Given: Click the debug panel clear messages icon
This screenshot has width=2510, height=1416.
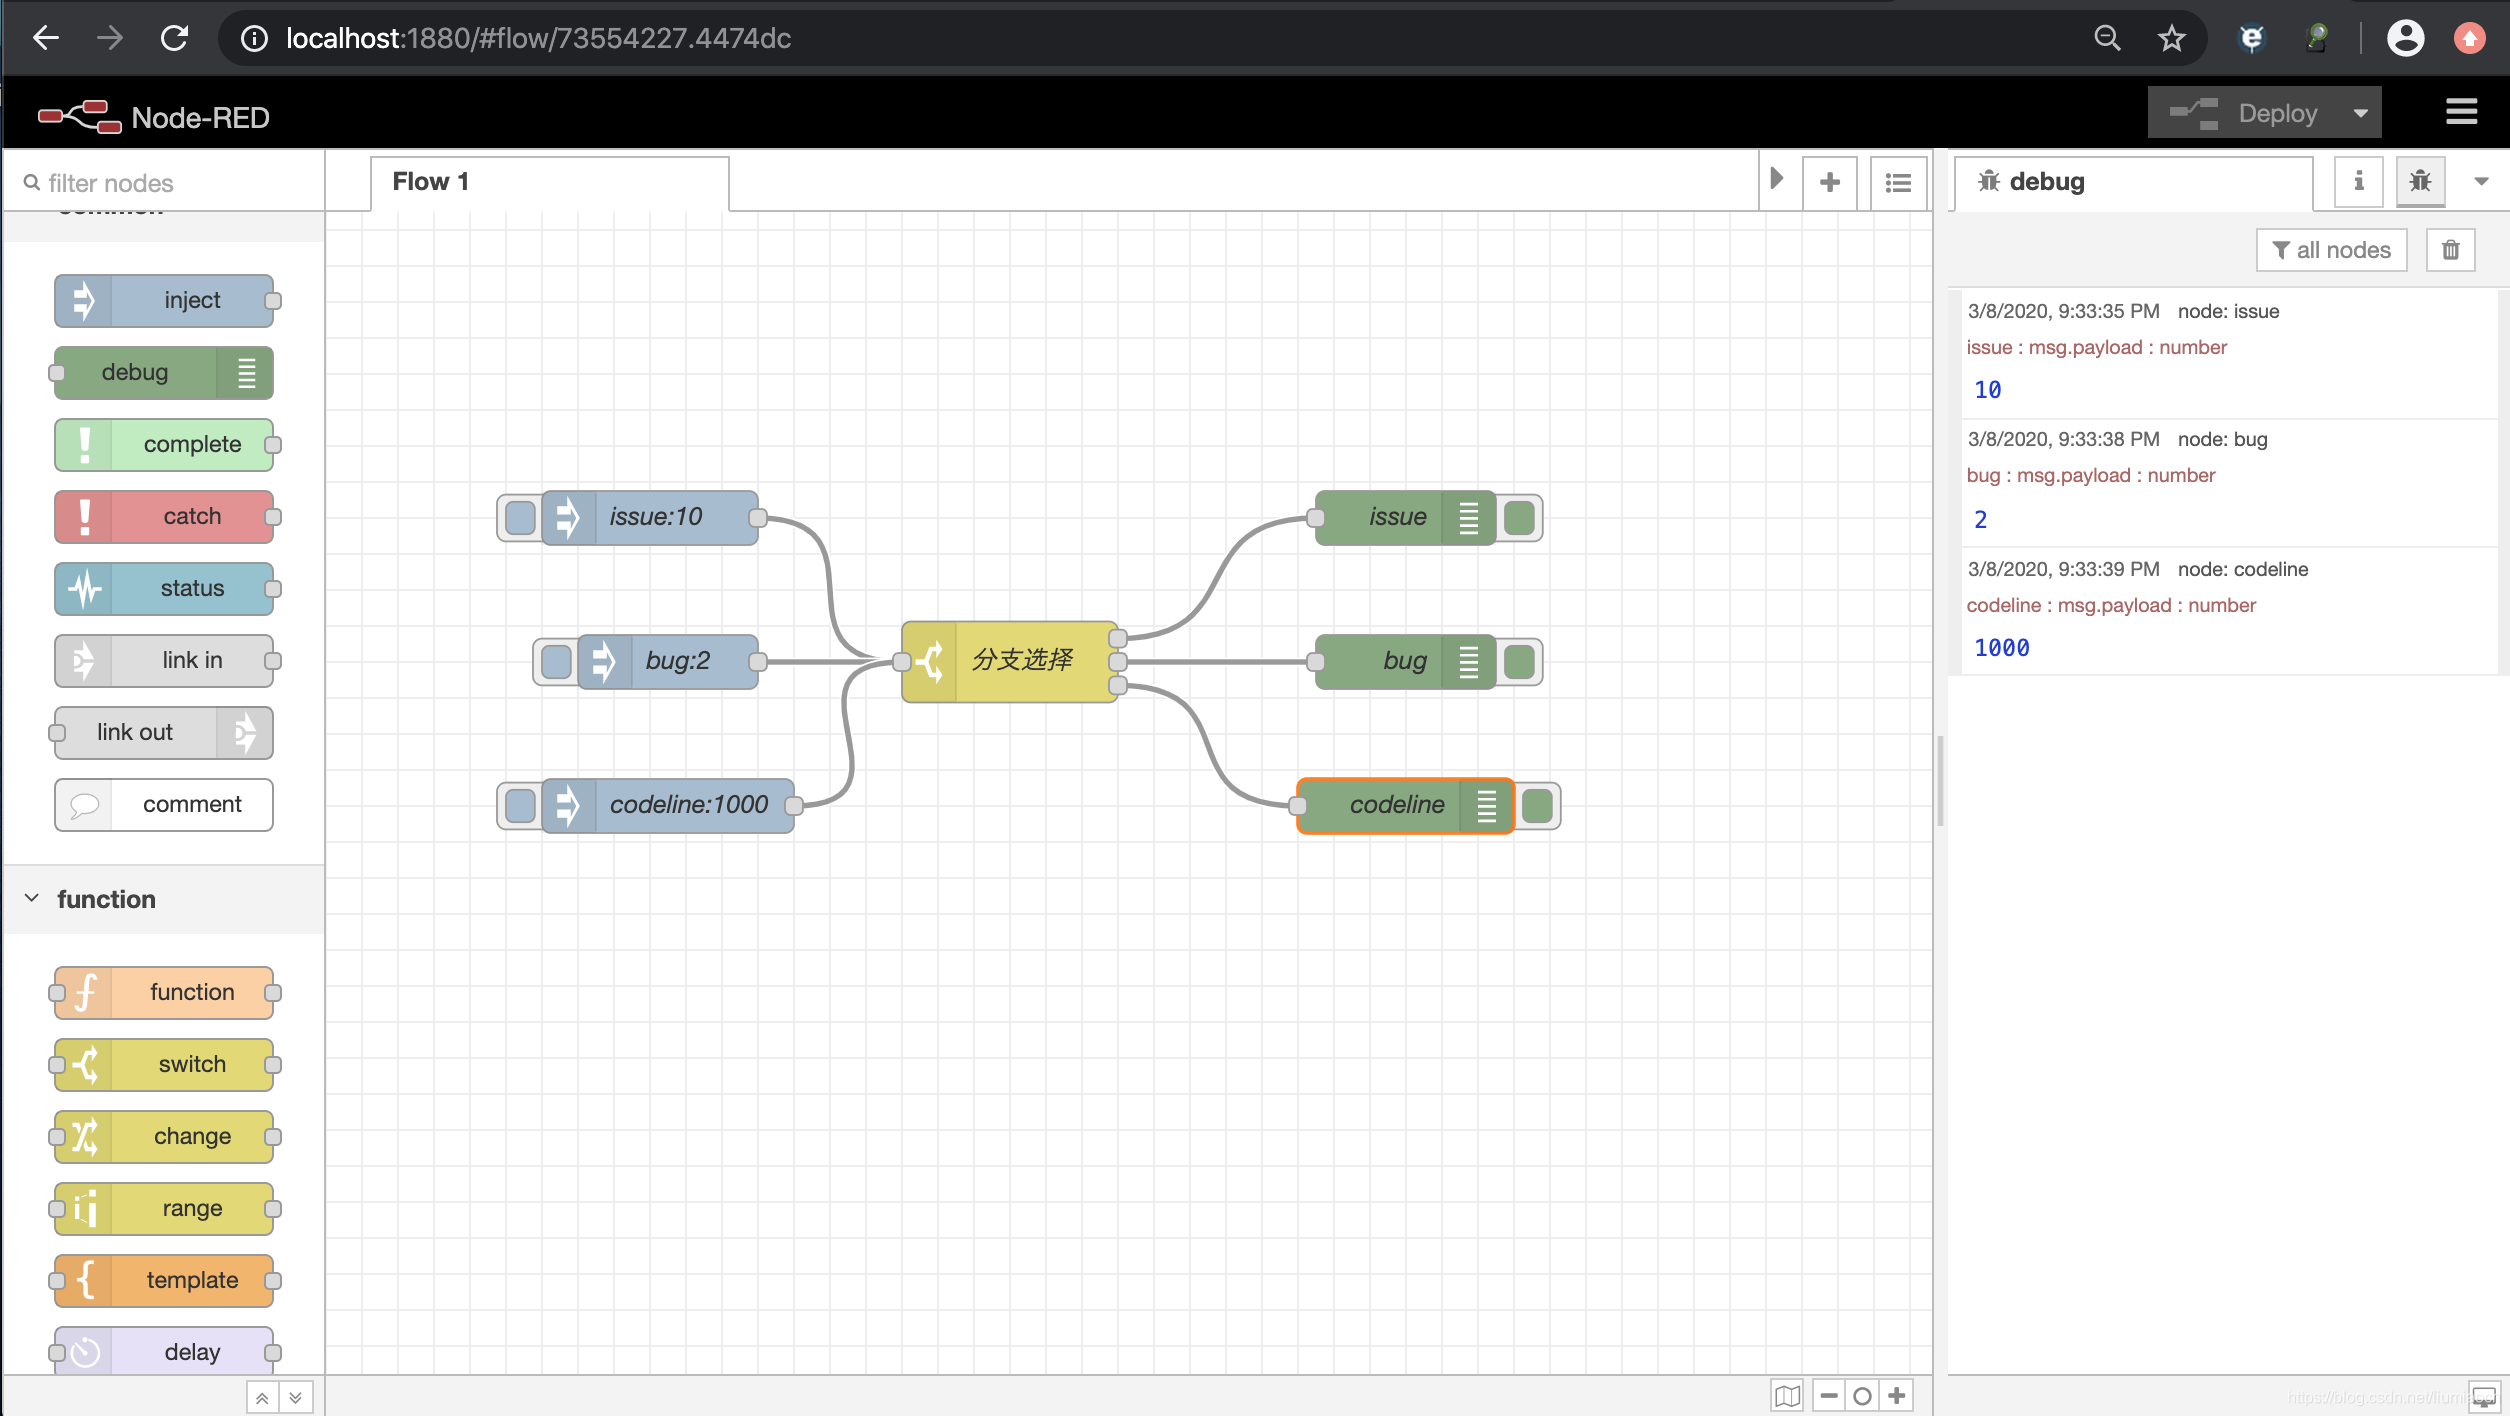Looking at the screenshot, I should (2450, 250).
